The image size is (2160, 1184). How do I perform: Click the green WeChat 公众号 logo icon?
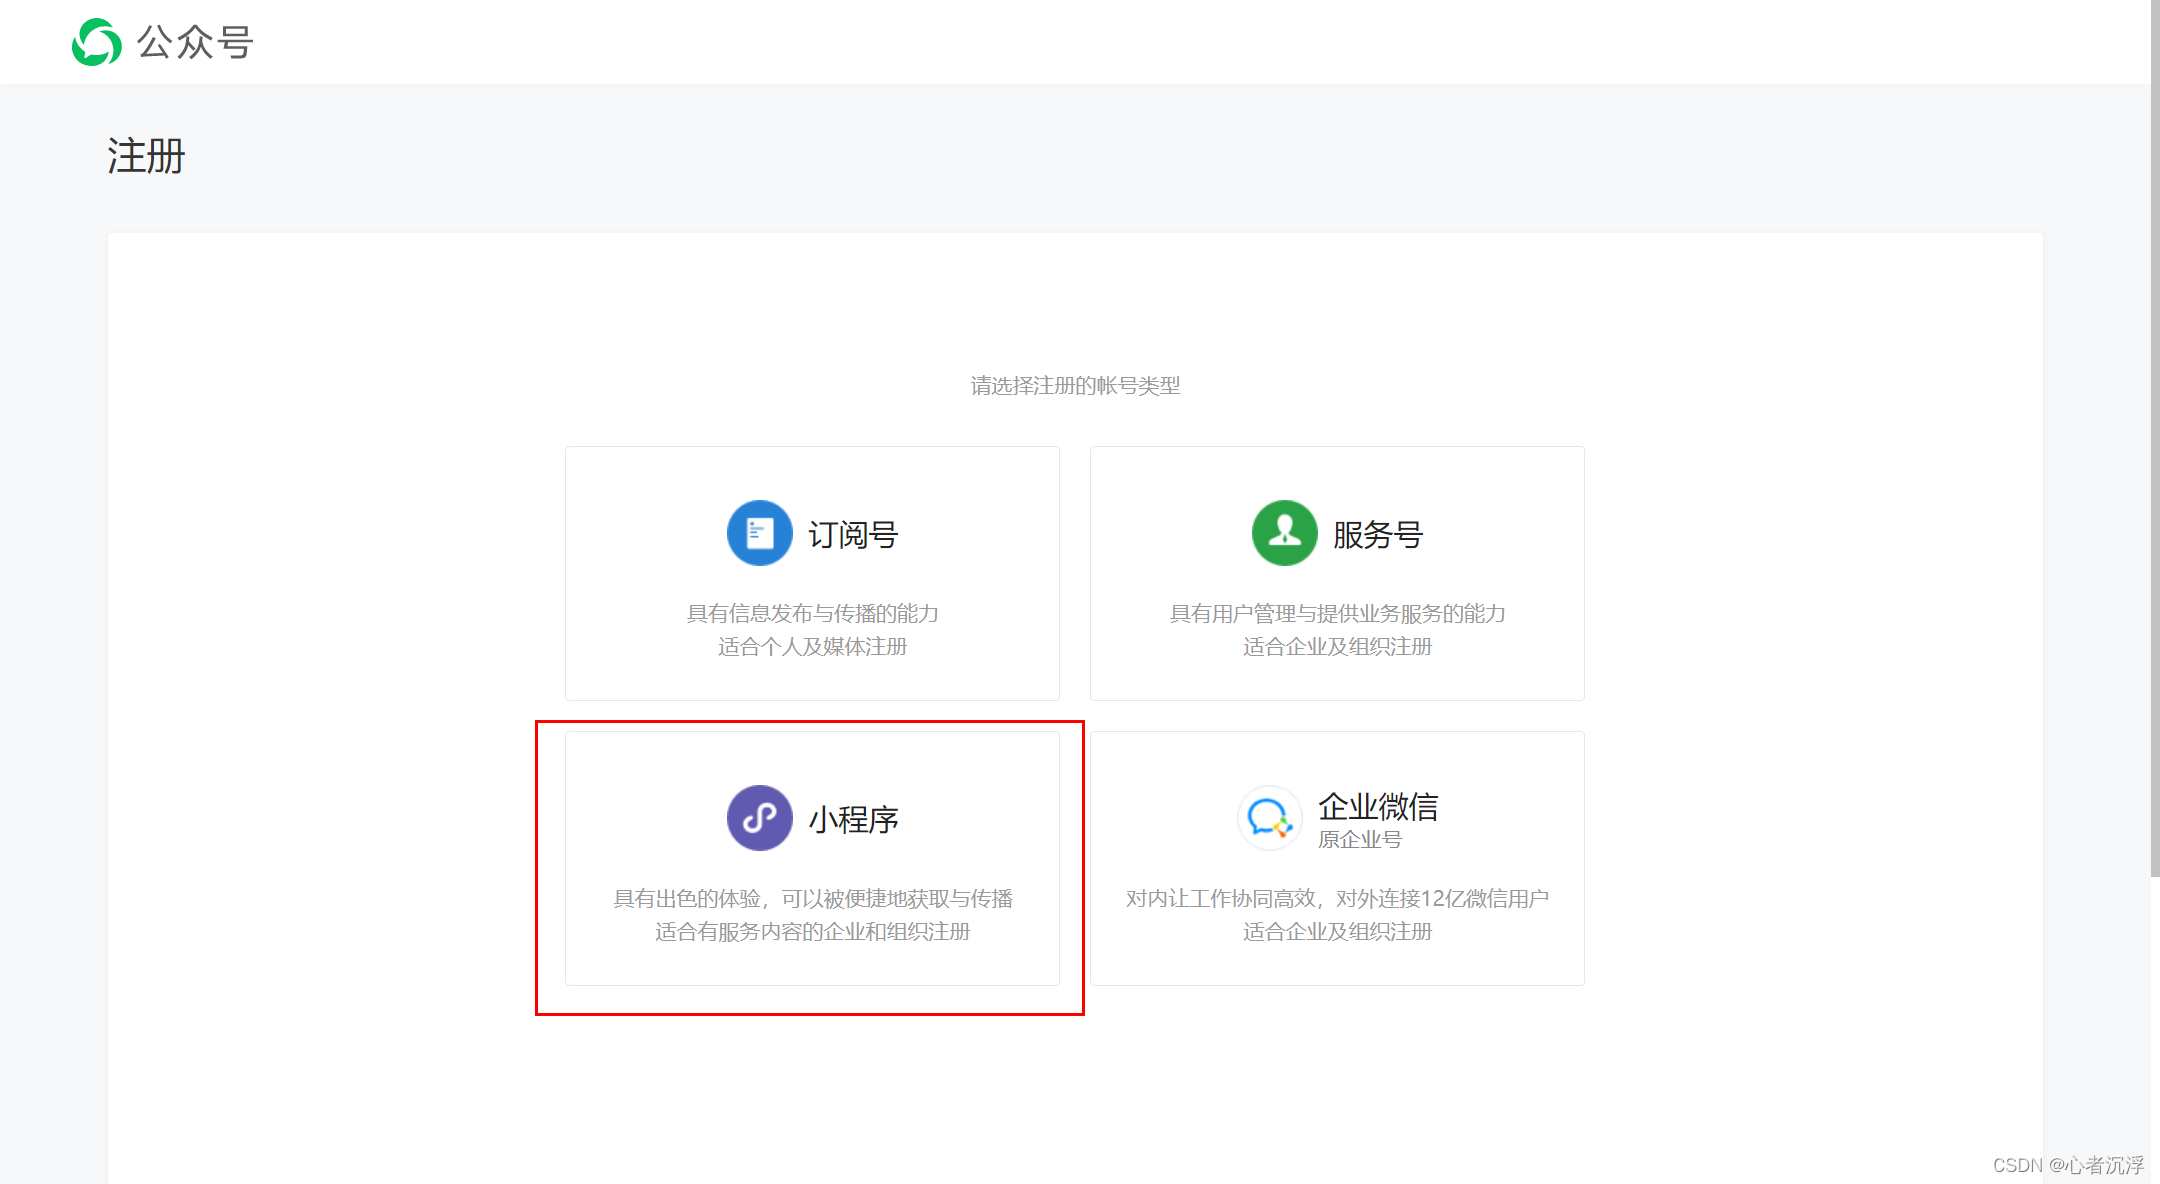(97, 42)
